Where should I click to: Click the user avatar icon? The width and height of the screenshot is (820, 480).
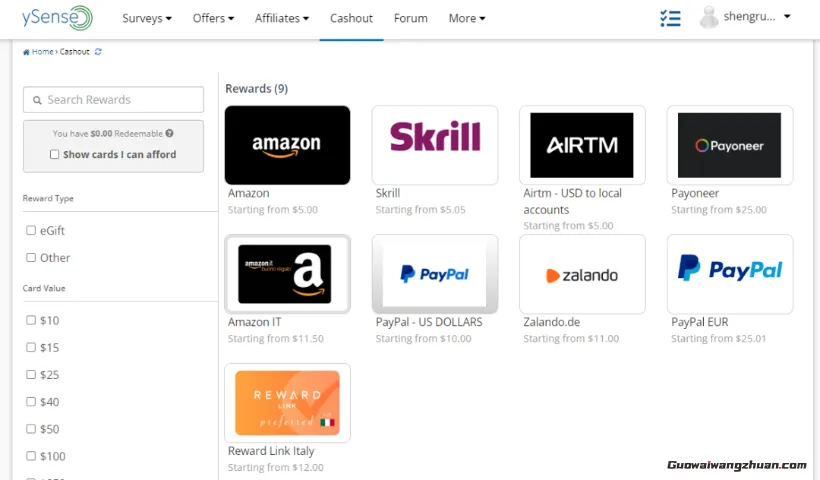709,17
